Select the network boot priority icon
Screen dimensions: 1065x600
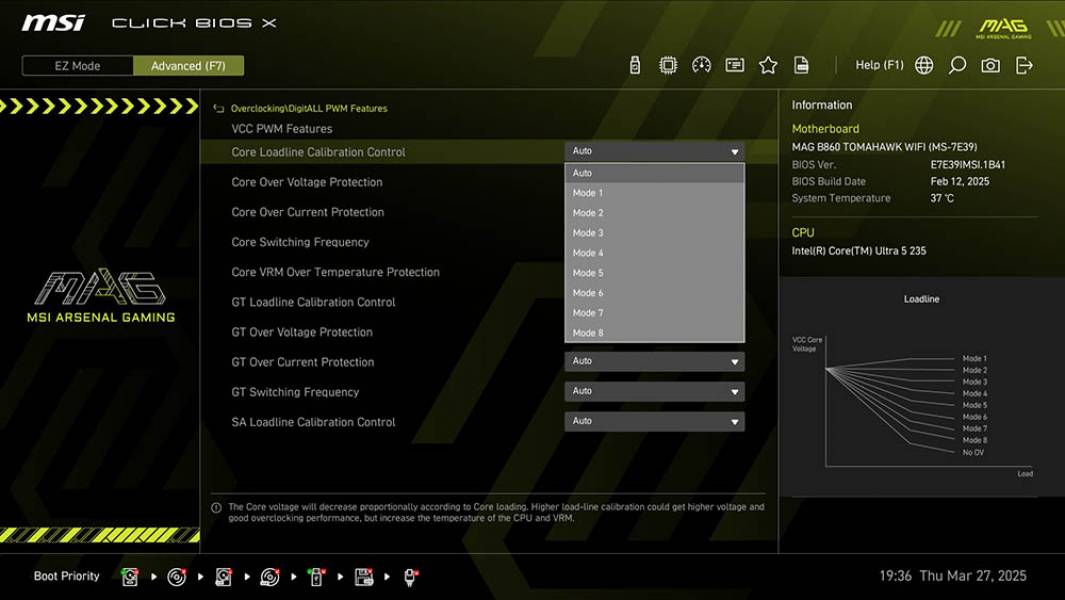(x=410, y=577)
